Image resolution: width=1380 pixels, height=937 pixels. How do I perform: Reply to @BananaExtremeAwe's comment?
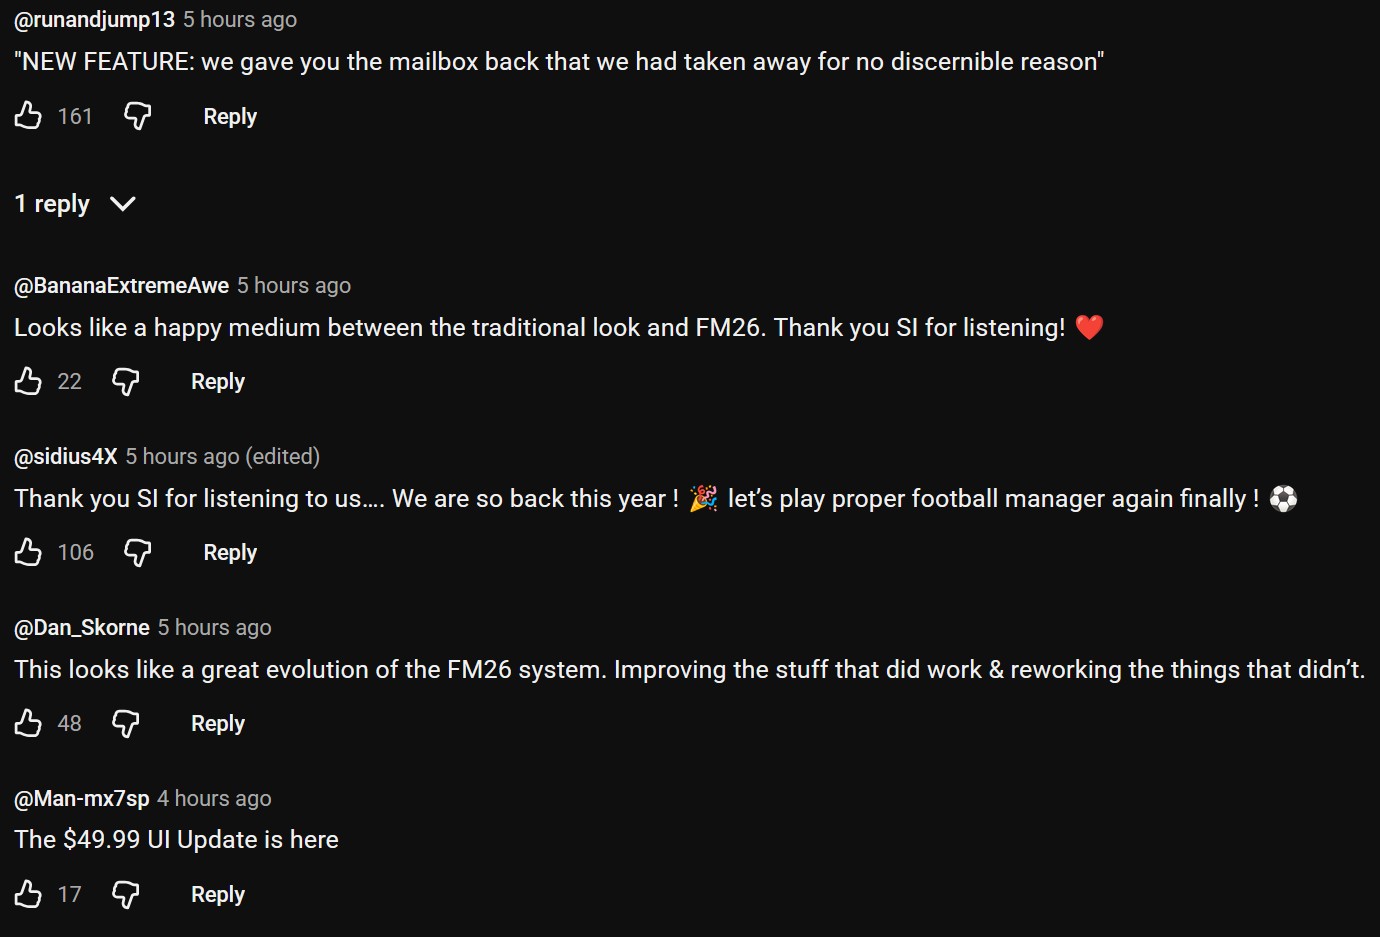(x=218, y=382)
